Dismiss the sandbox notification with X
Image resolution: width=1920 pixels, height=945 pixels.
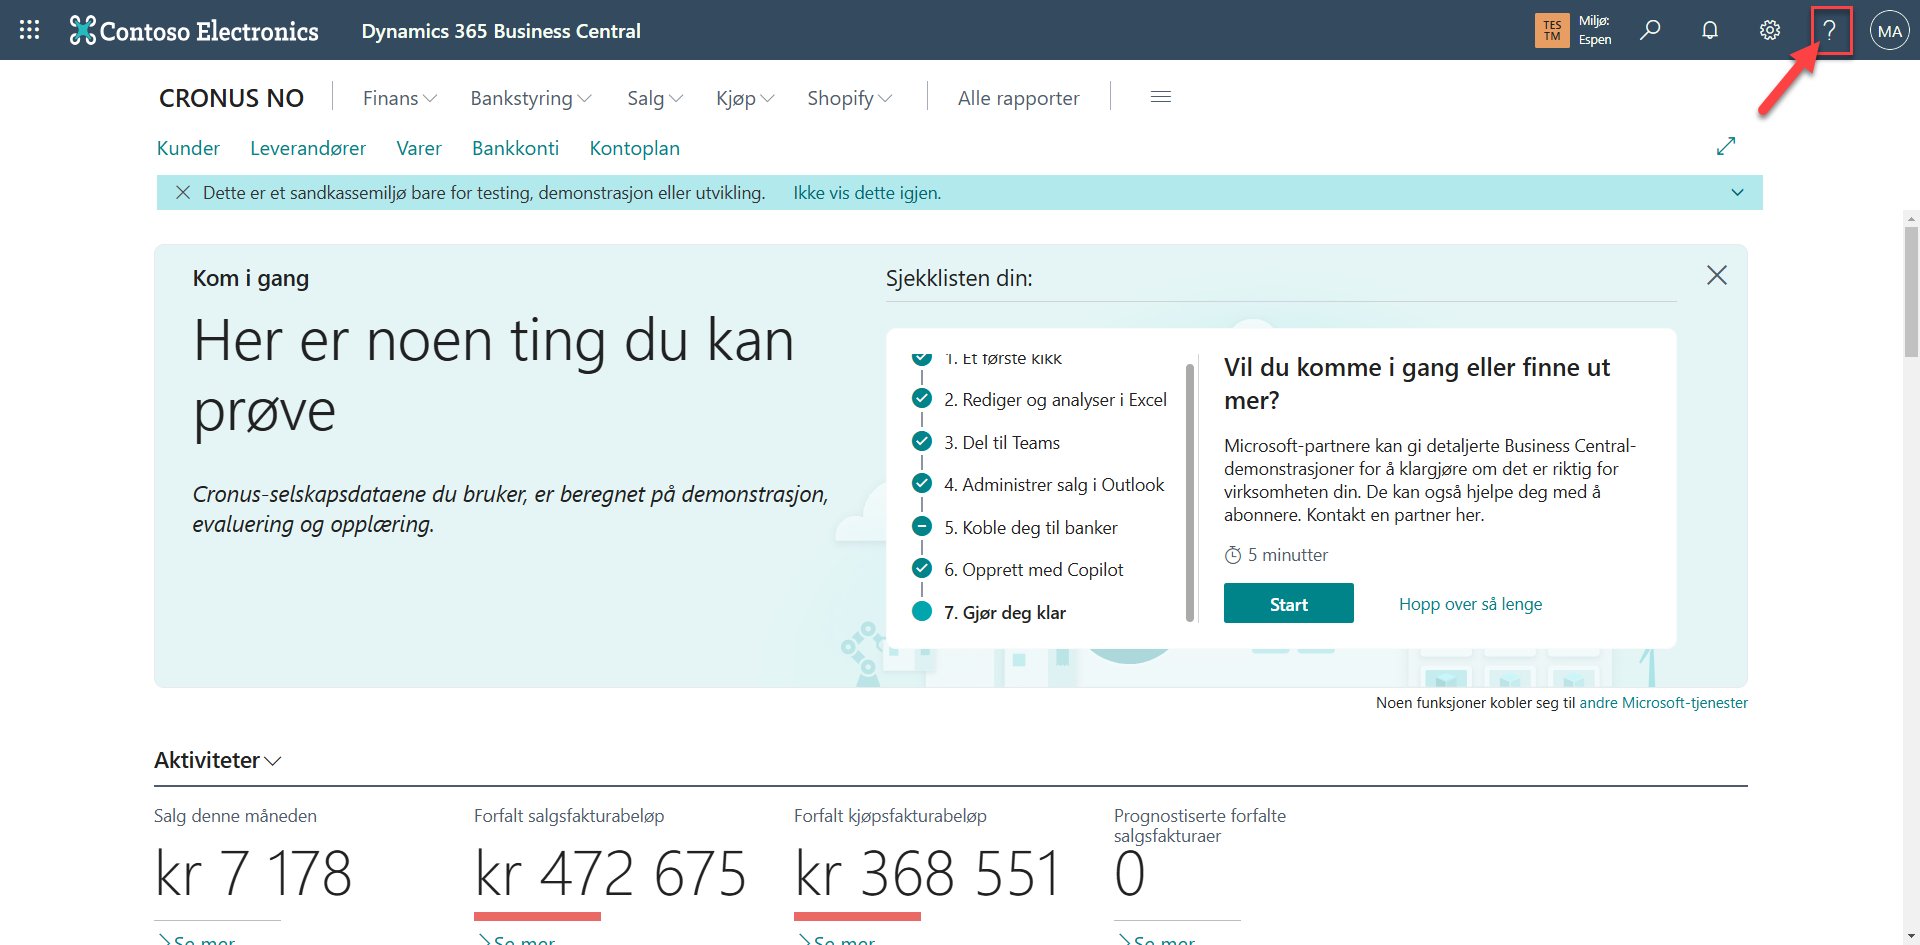click(183, 192)
